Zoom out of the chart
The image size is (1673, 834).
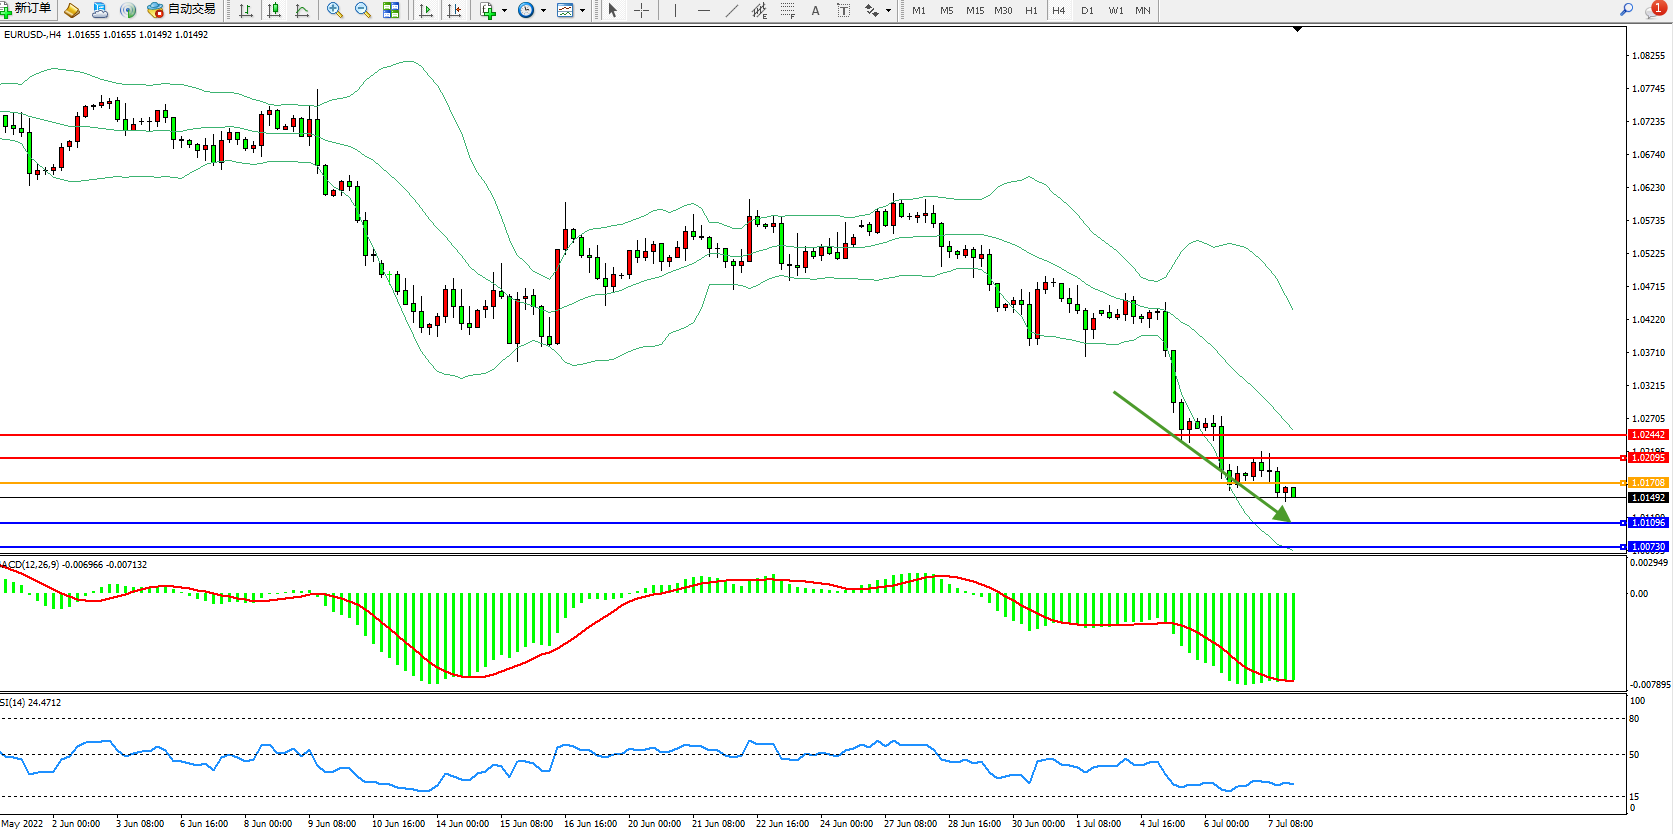tap(362, 10)
